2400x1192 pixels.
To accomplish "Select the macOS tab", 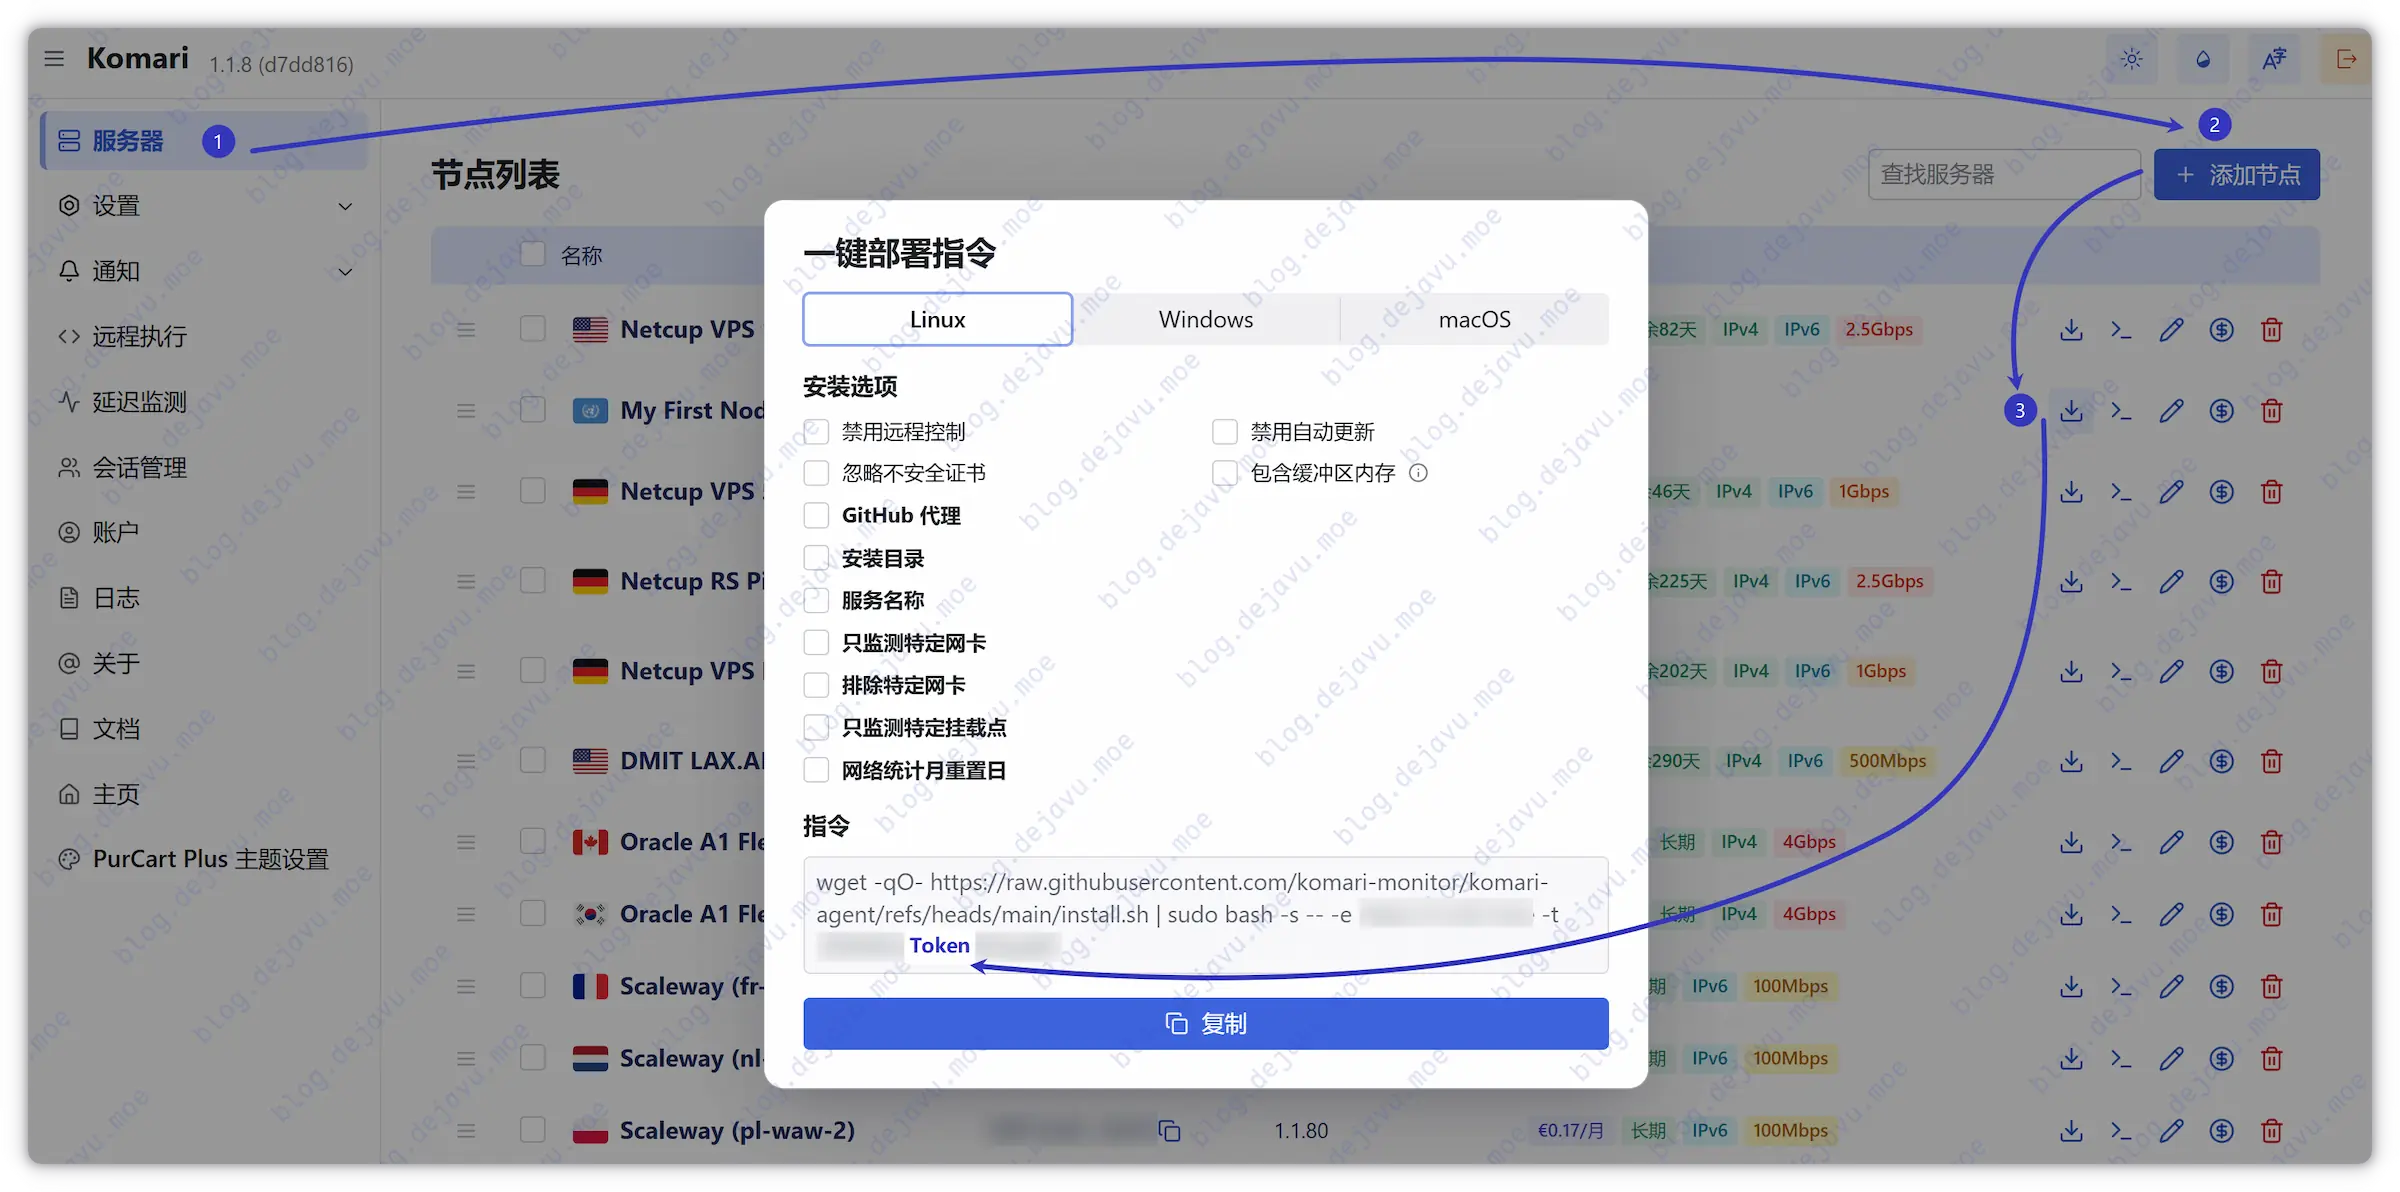I will (x=1474, y=320).
